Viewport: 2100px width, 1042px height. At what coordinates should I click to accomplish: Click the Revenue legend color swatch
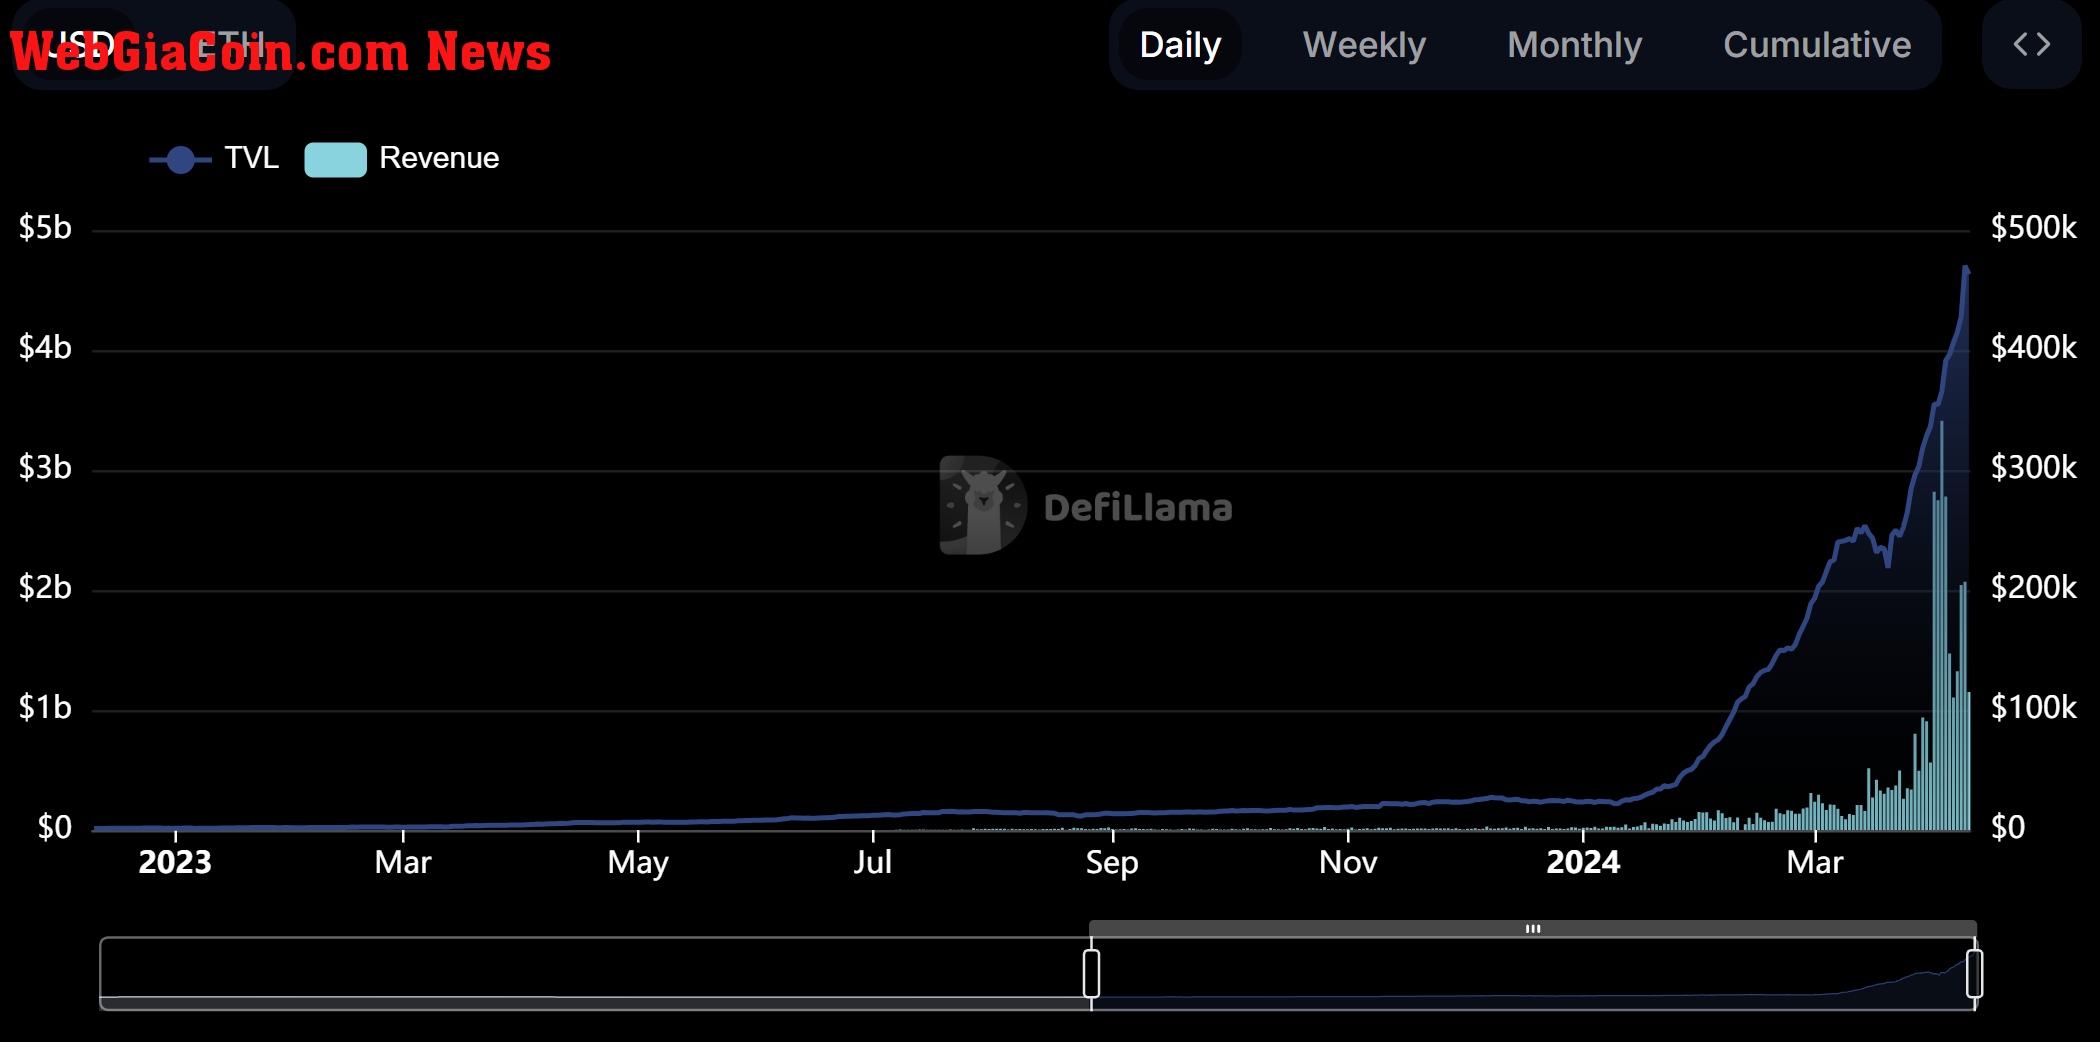click(335, 159)
